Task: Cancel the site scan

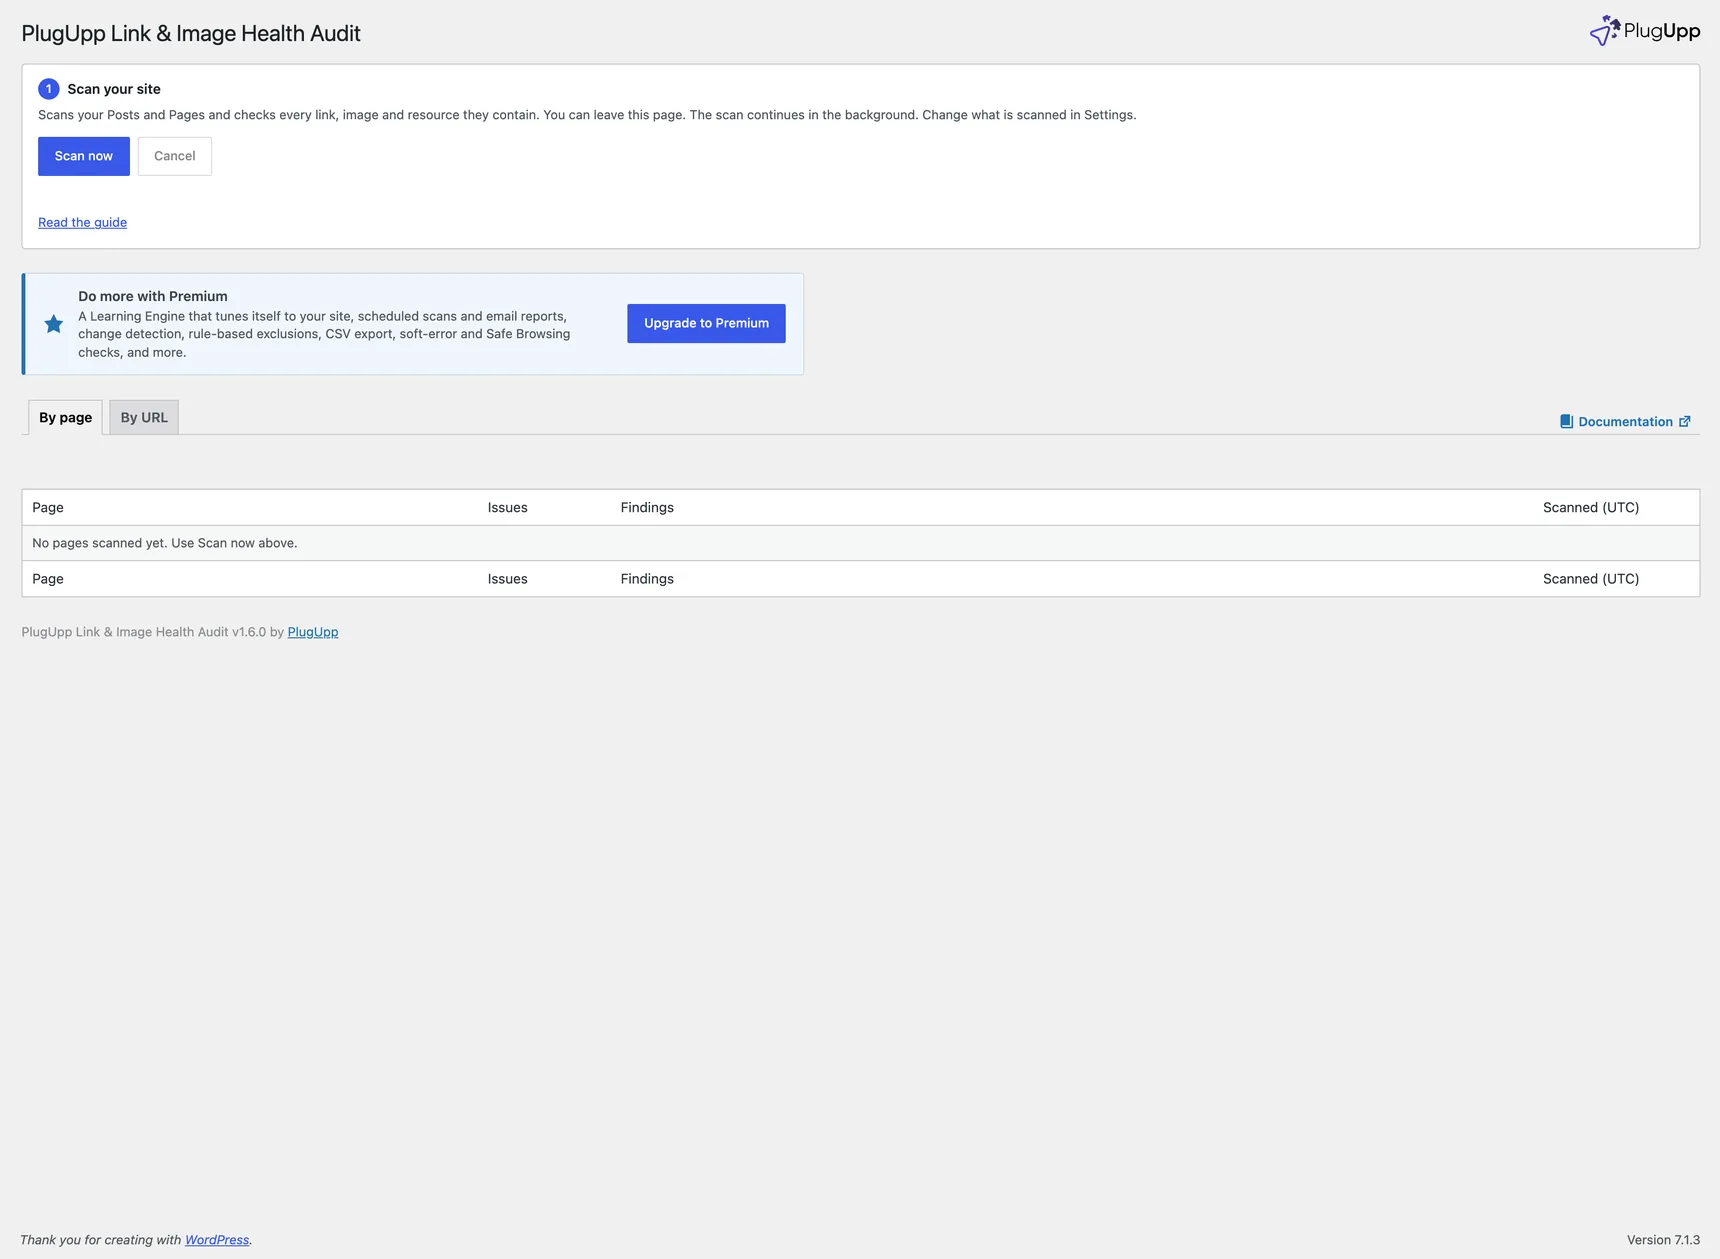Action: 175,156
